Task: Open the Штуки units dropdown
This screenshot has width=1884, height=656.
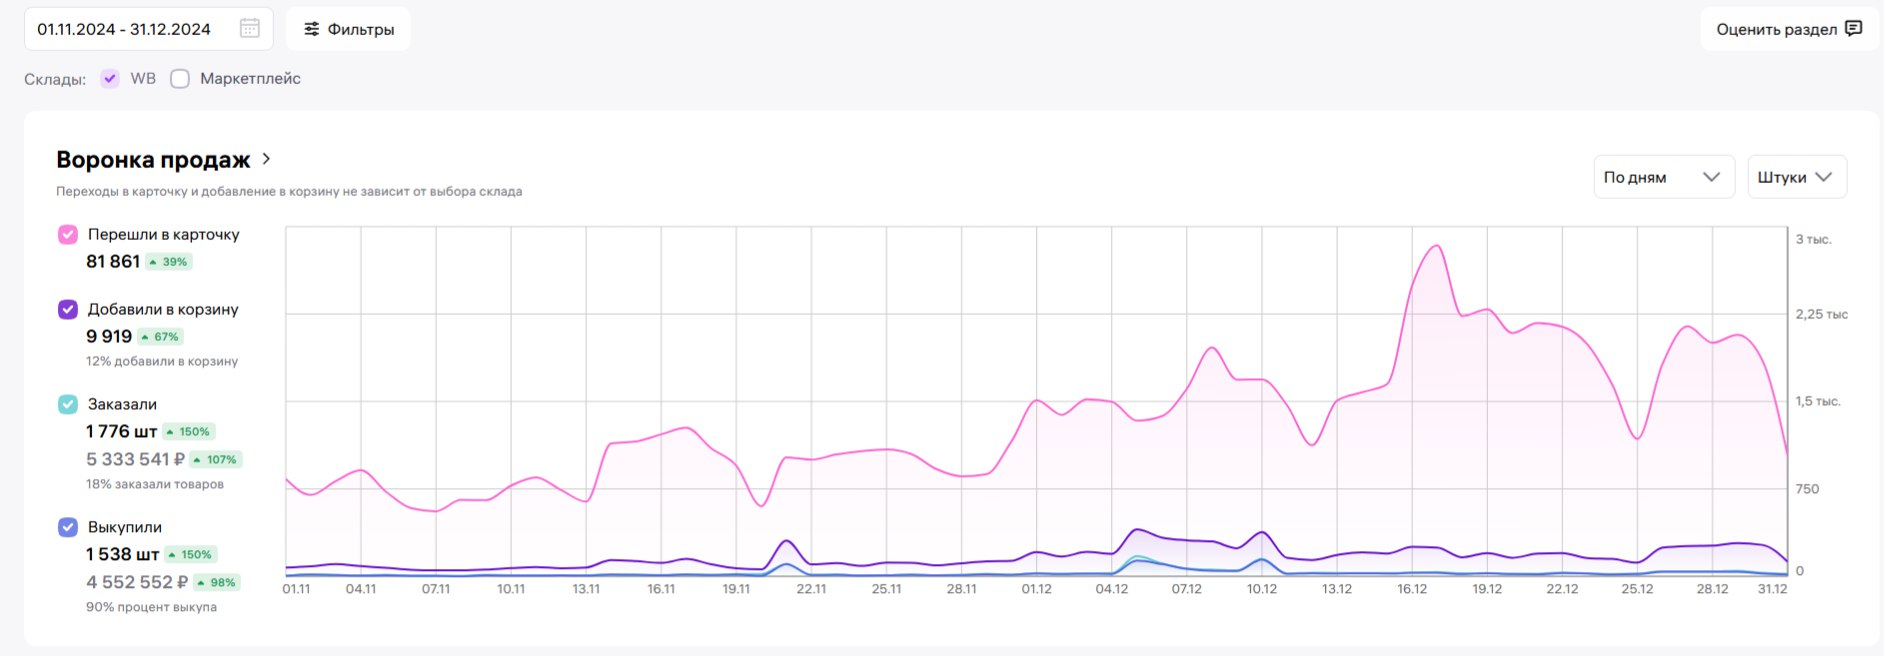Action: (x=1795, y=177)
